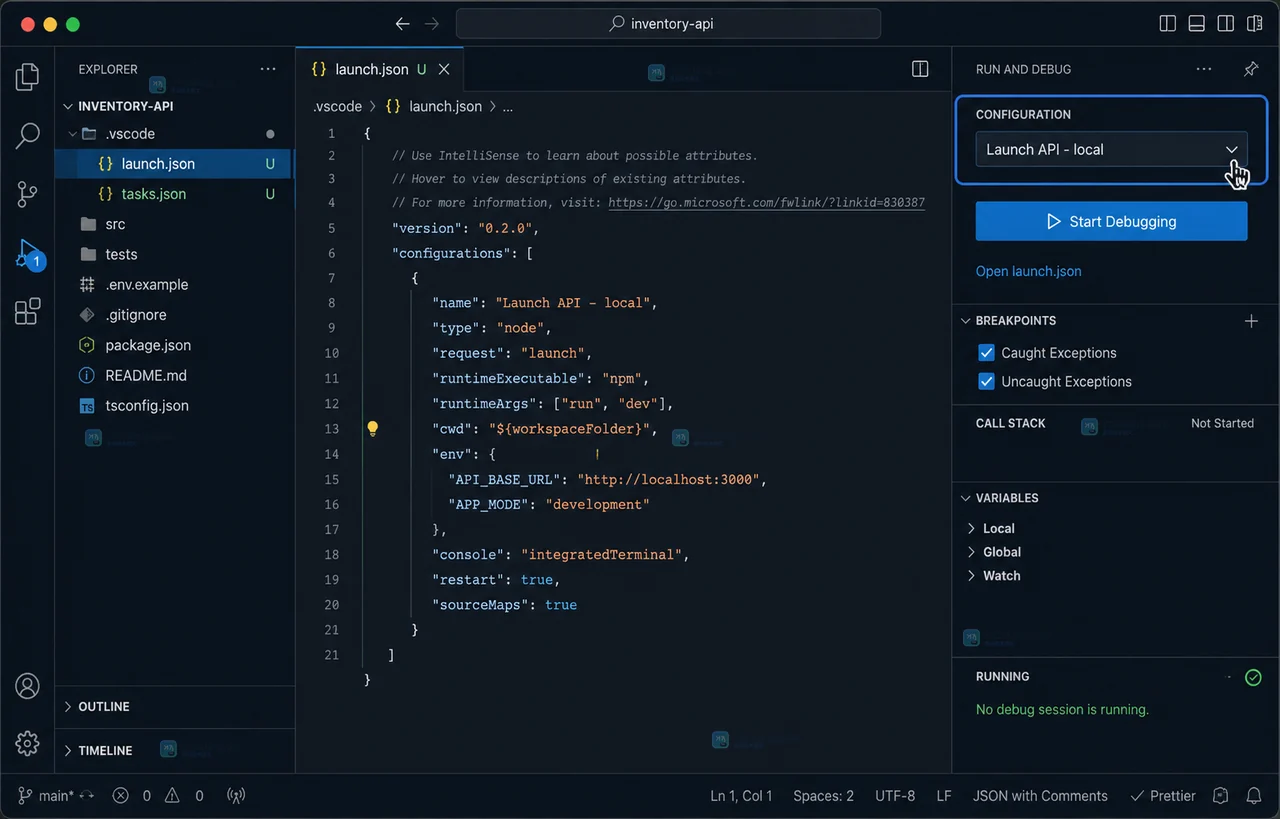Click Ln 1, Col 1 in status bar
This screenshot has height=819, width=1280.
pos(741,796)
